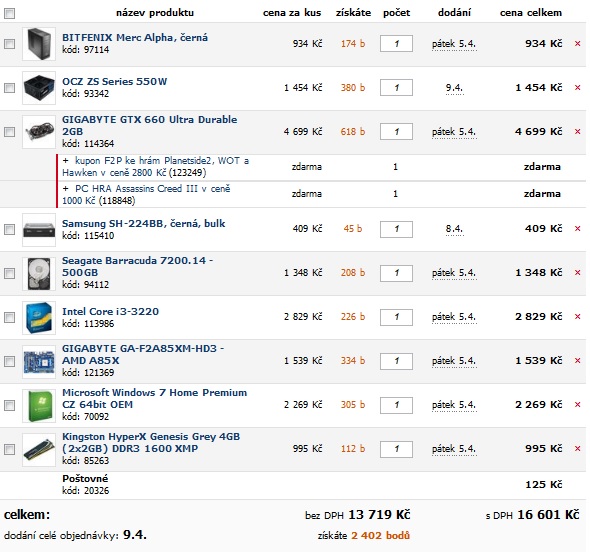The height and width of the screenshot is (552, 590).
Task: Check the Intel Core i3-3220 checkbox
Action: tap(9, 317)
